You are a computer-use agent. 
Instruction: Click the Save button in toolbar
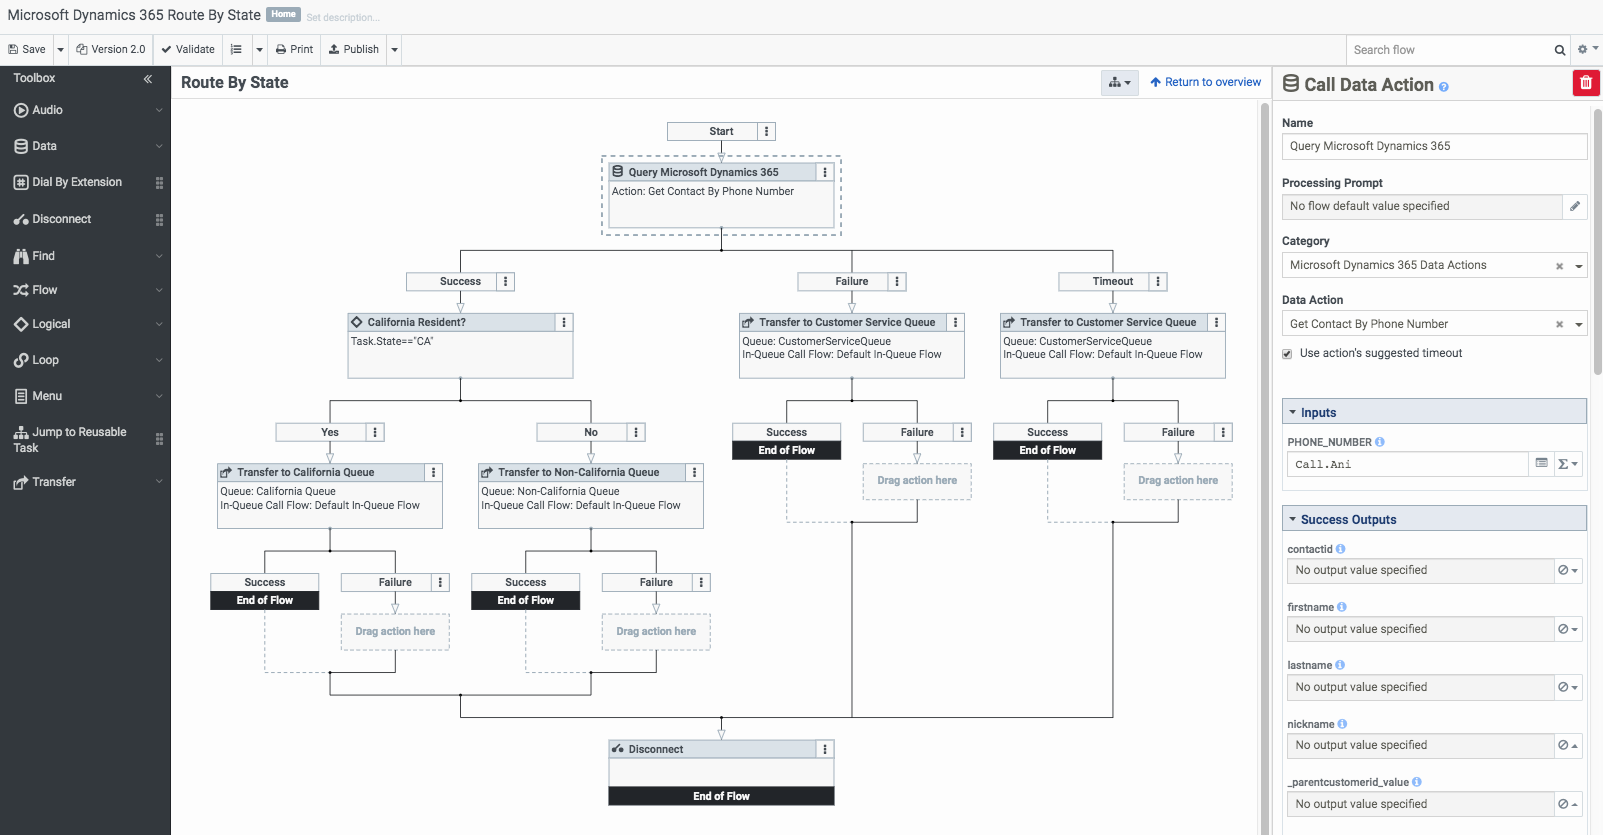click(x=27, y=49)
